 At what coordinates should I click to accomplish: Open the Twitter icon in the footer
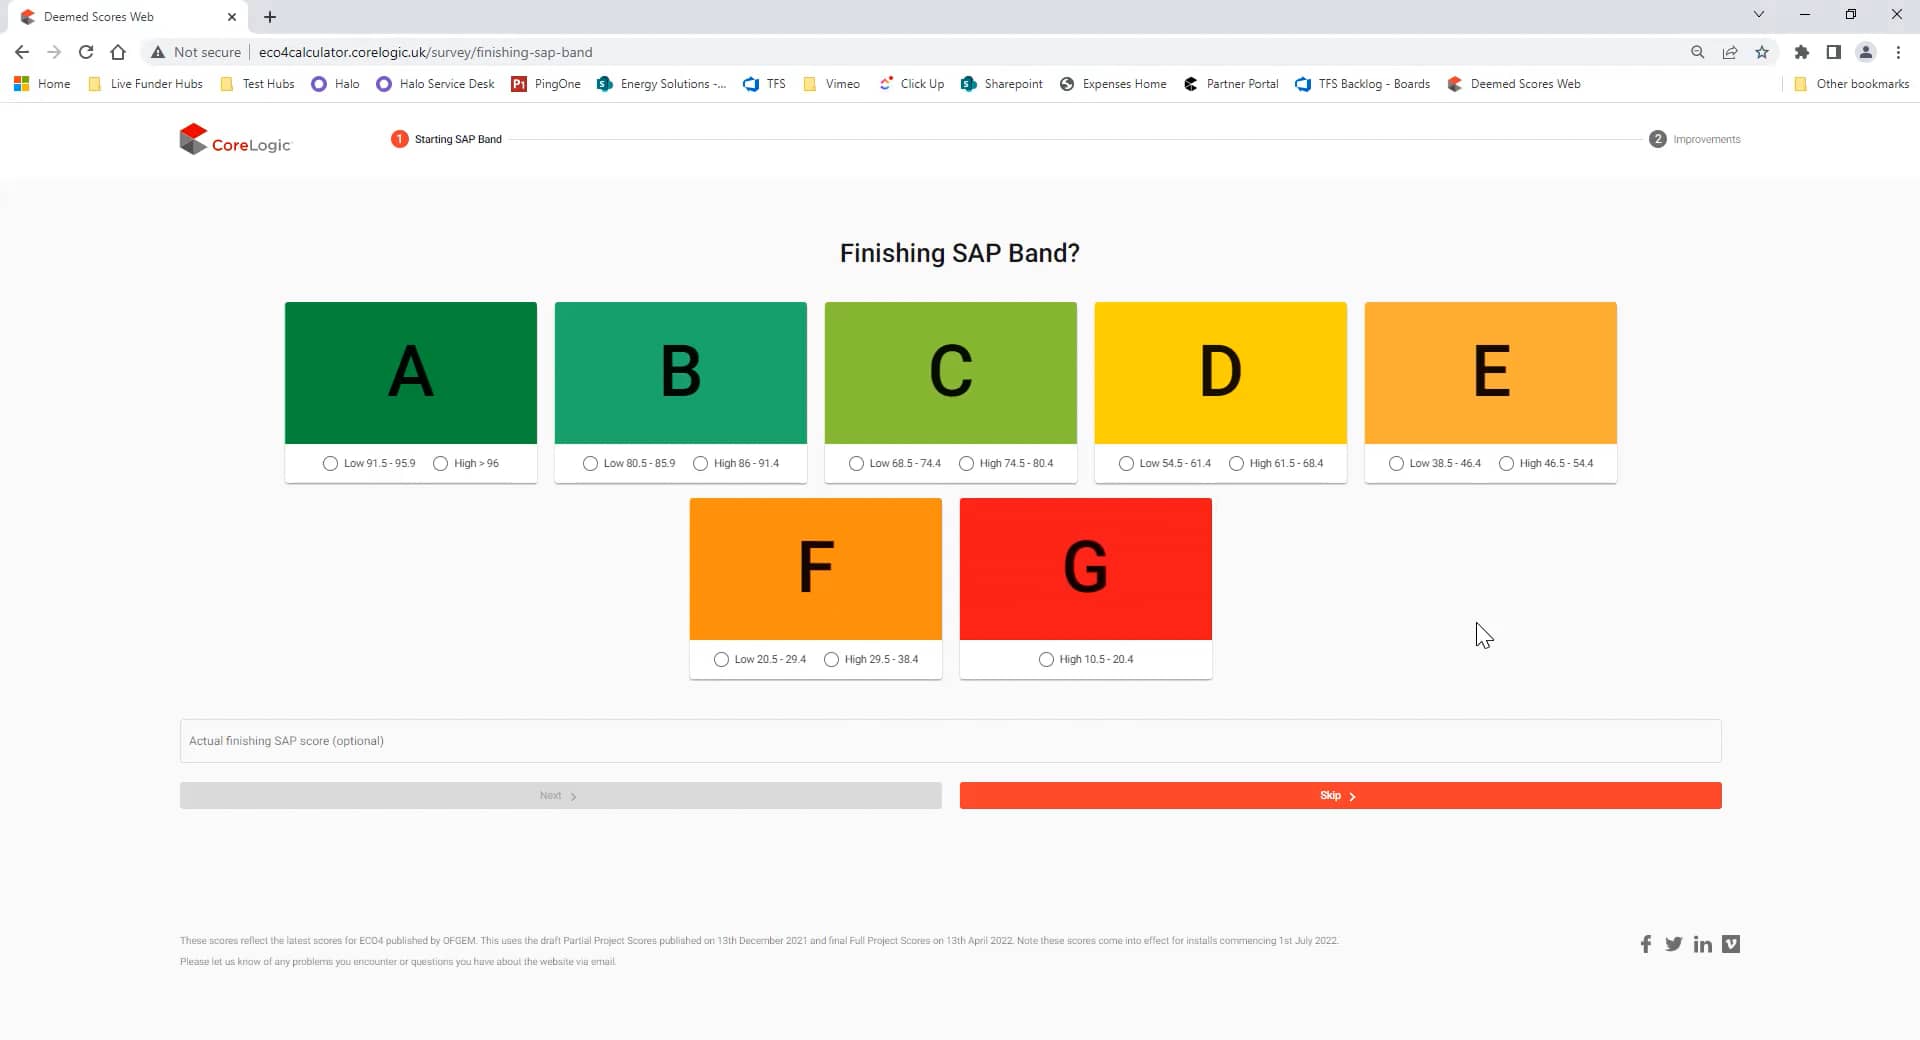point(1674,944)
